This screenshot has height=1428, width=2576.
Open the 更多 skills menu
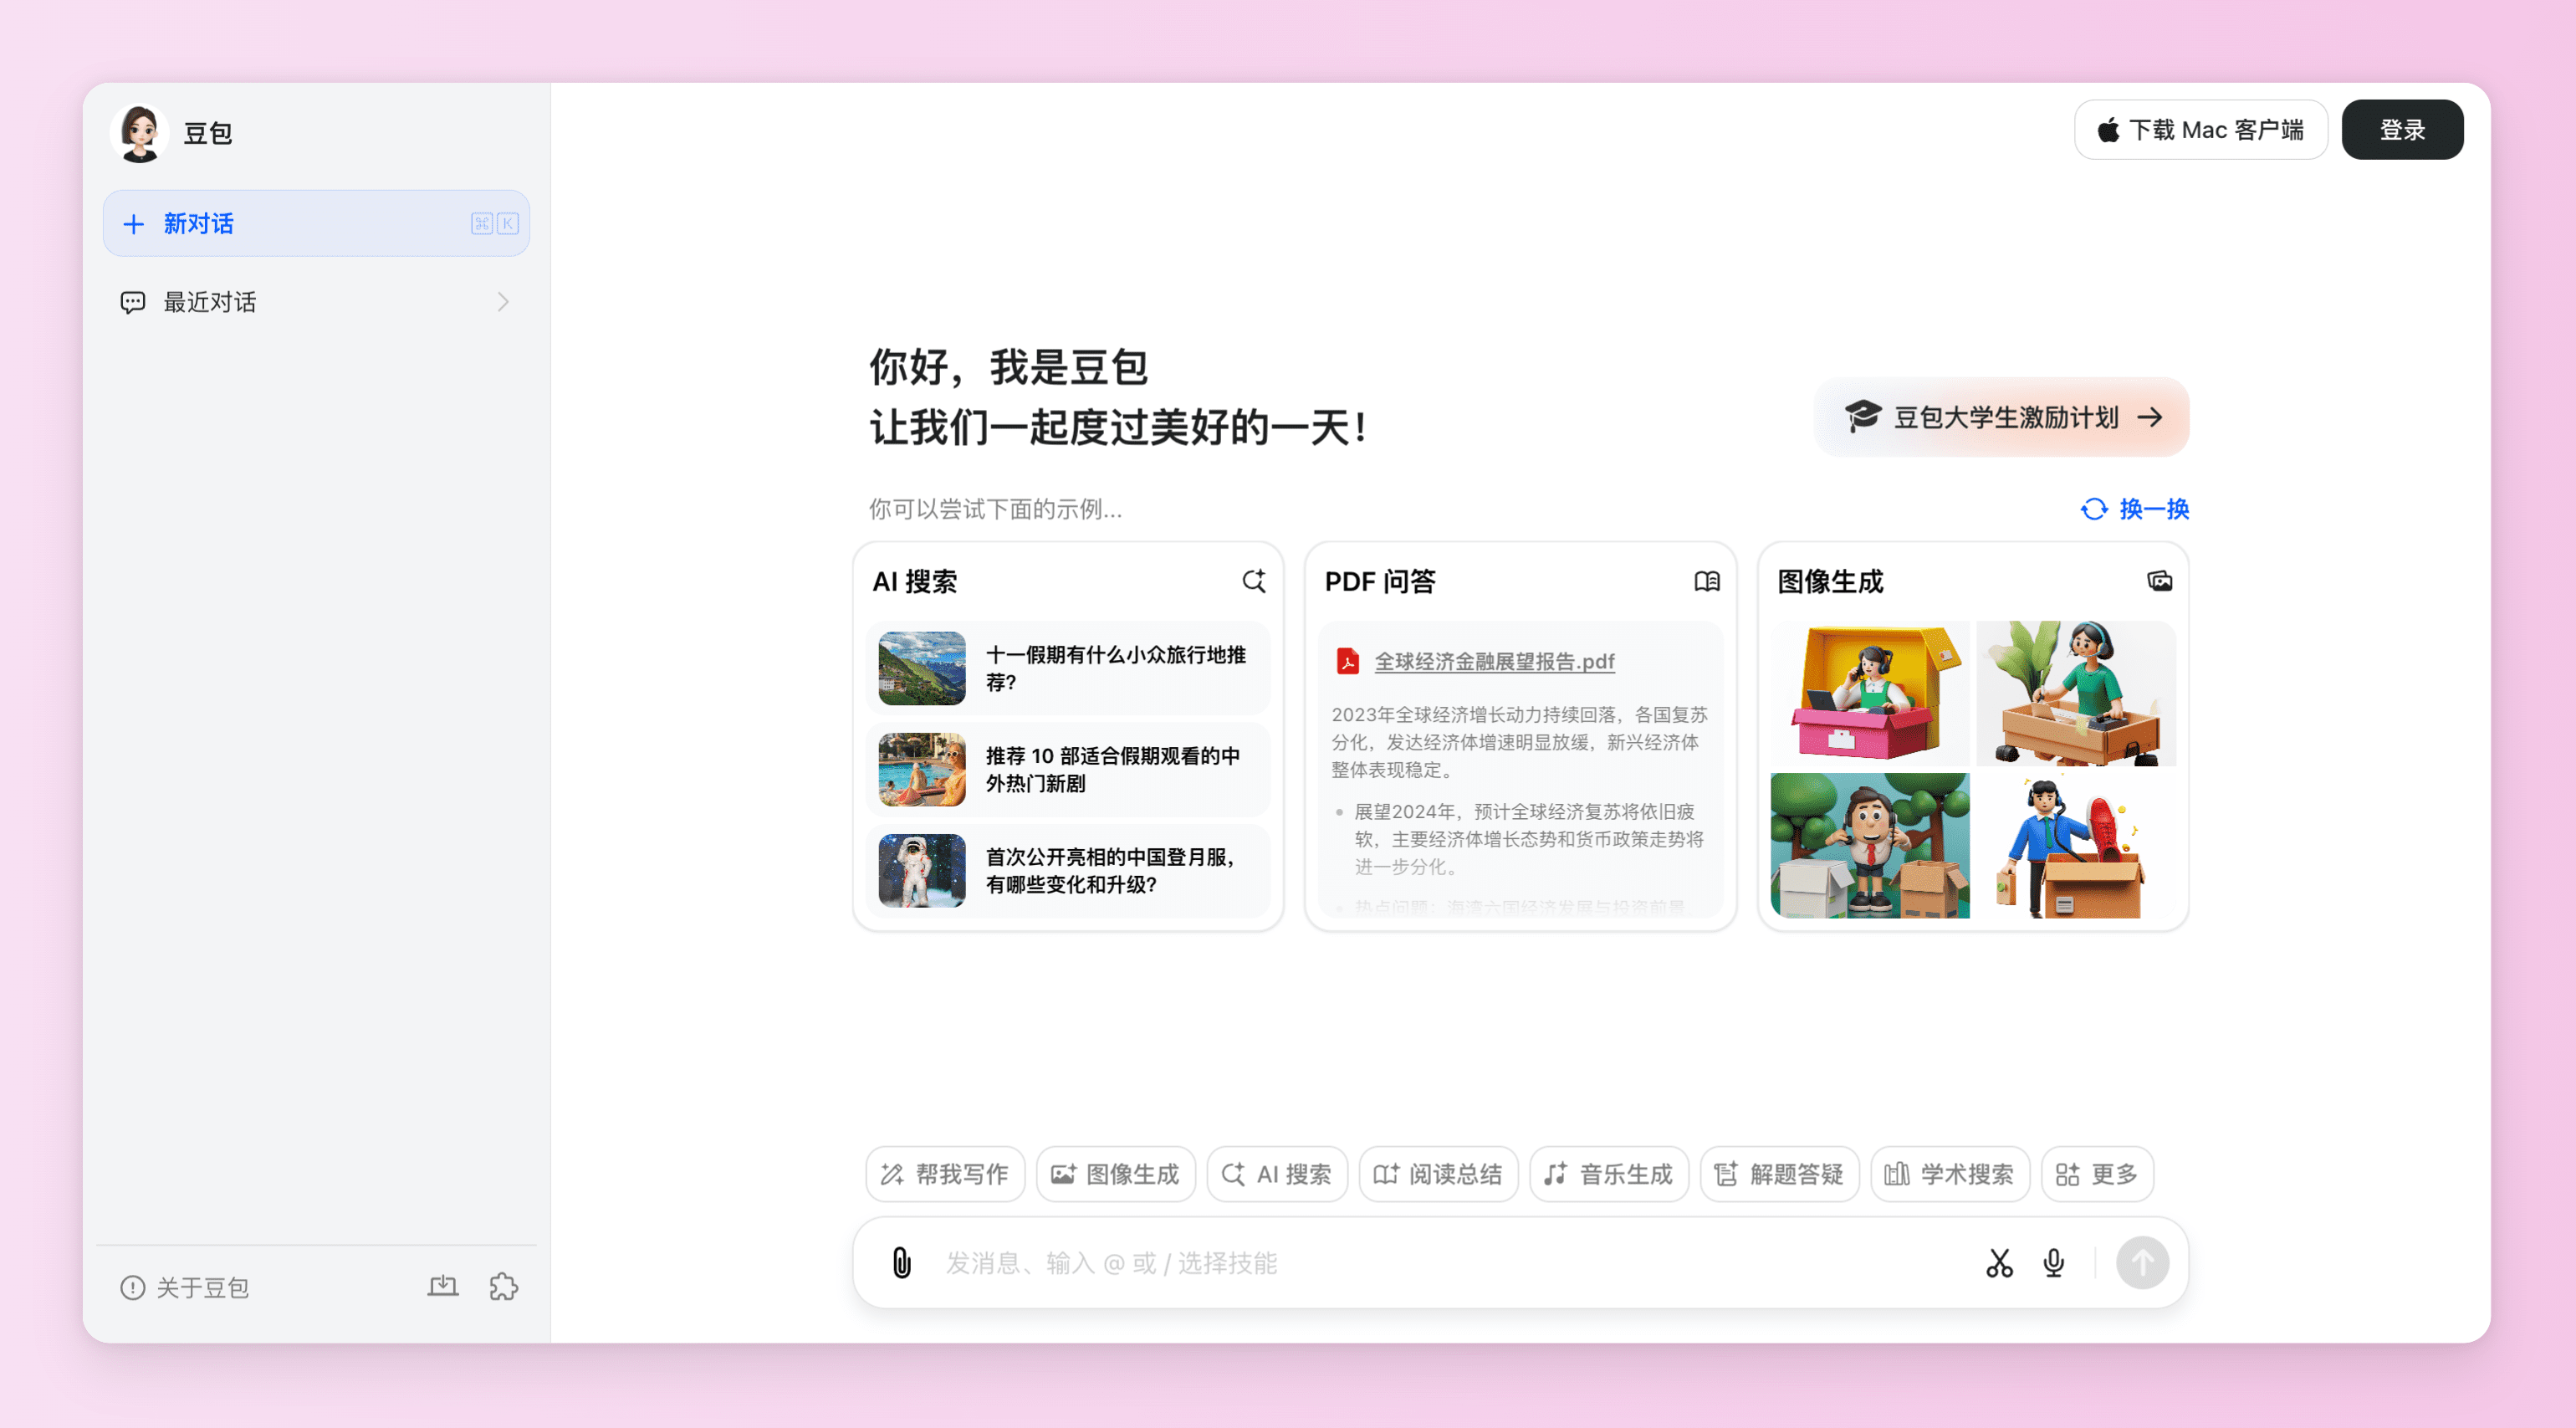pyautogui.click(x=2097, y=1174)
